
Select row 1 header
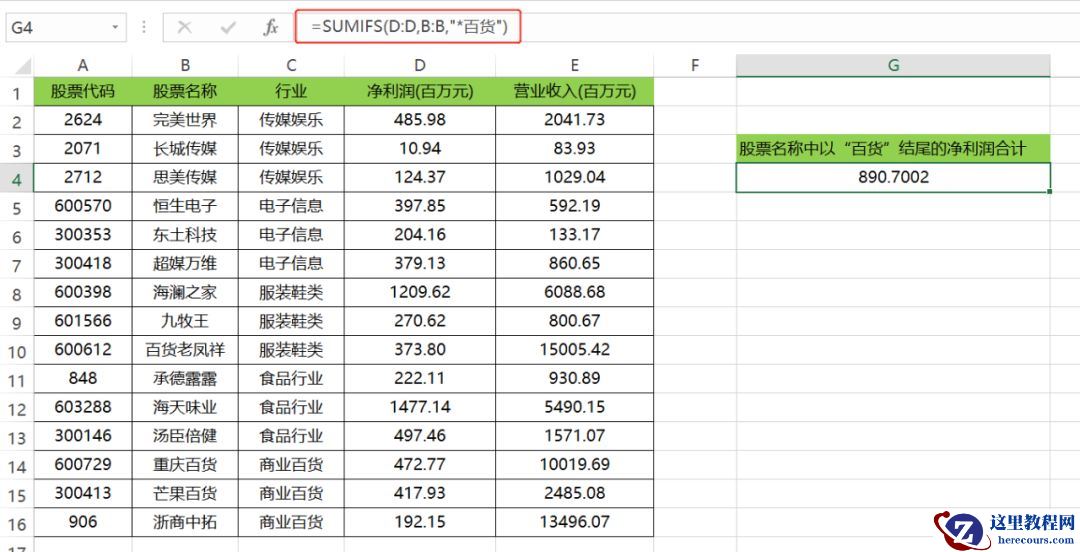pos(17,92)
